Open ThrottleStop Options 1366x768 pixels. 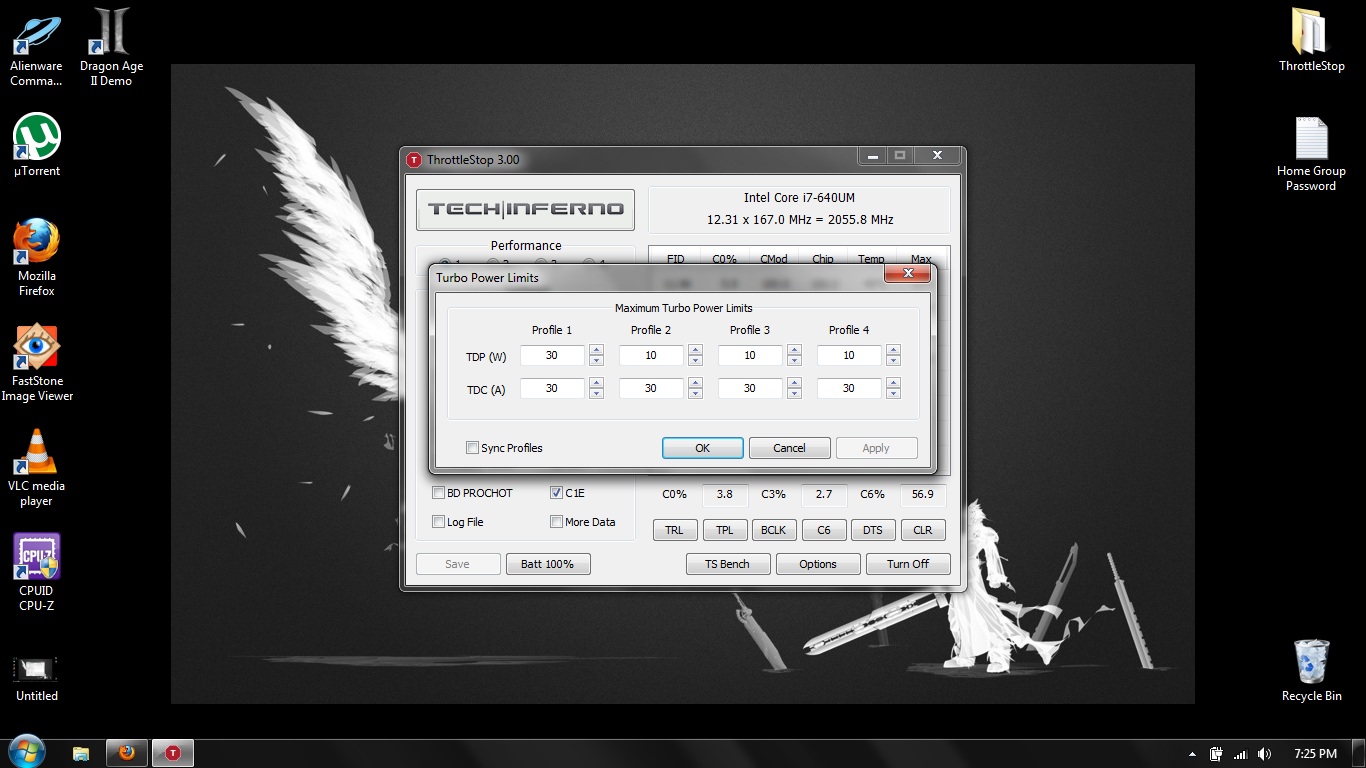point(817,564)
